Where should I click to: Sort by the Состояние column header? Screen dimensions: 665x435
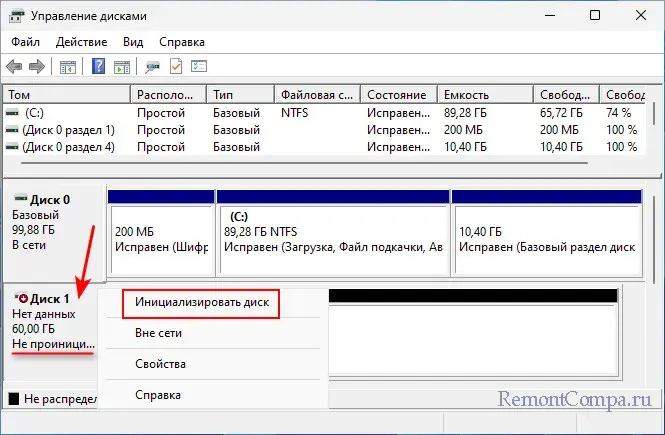coord(399,95)
